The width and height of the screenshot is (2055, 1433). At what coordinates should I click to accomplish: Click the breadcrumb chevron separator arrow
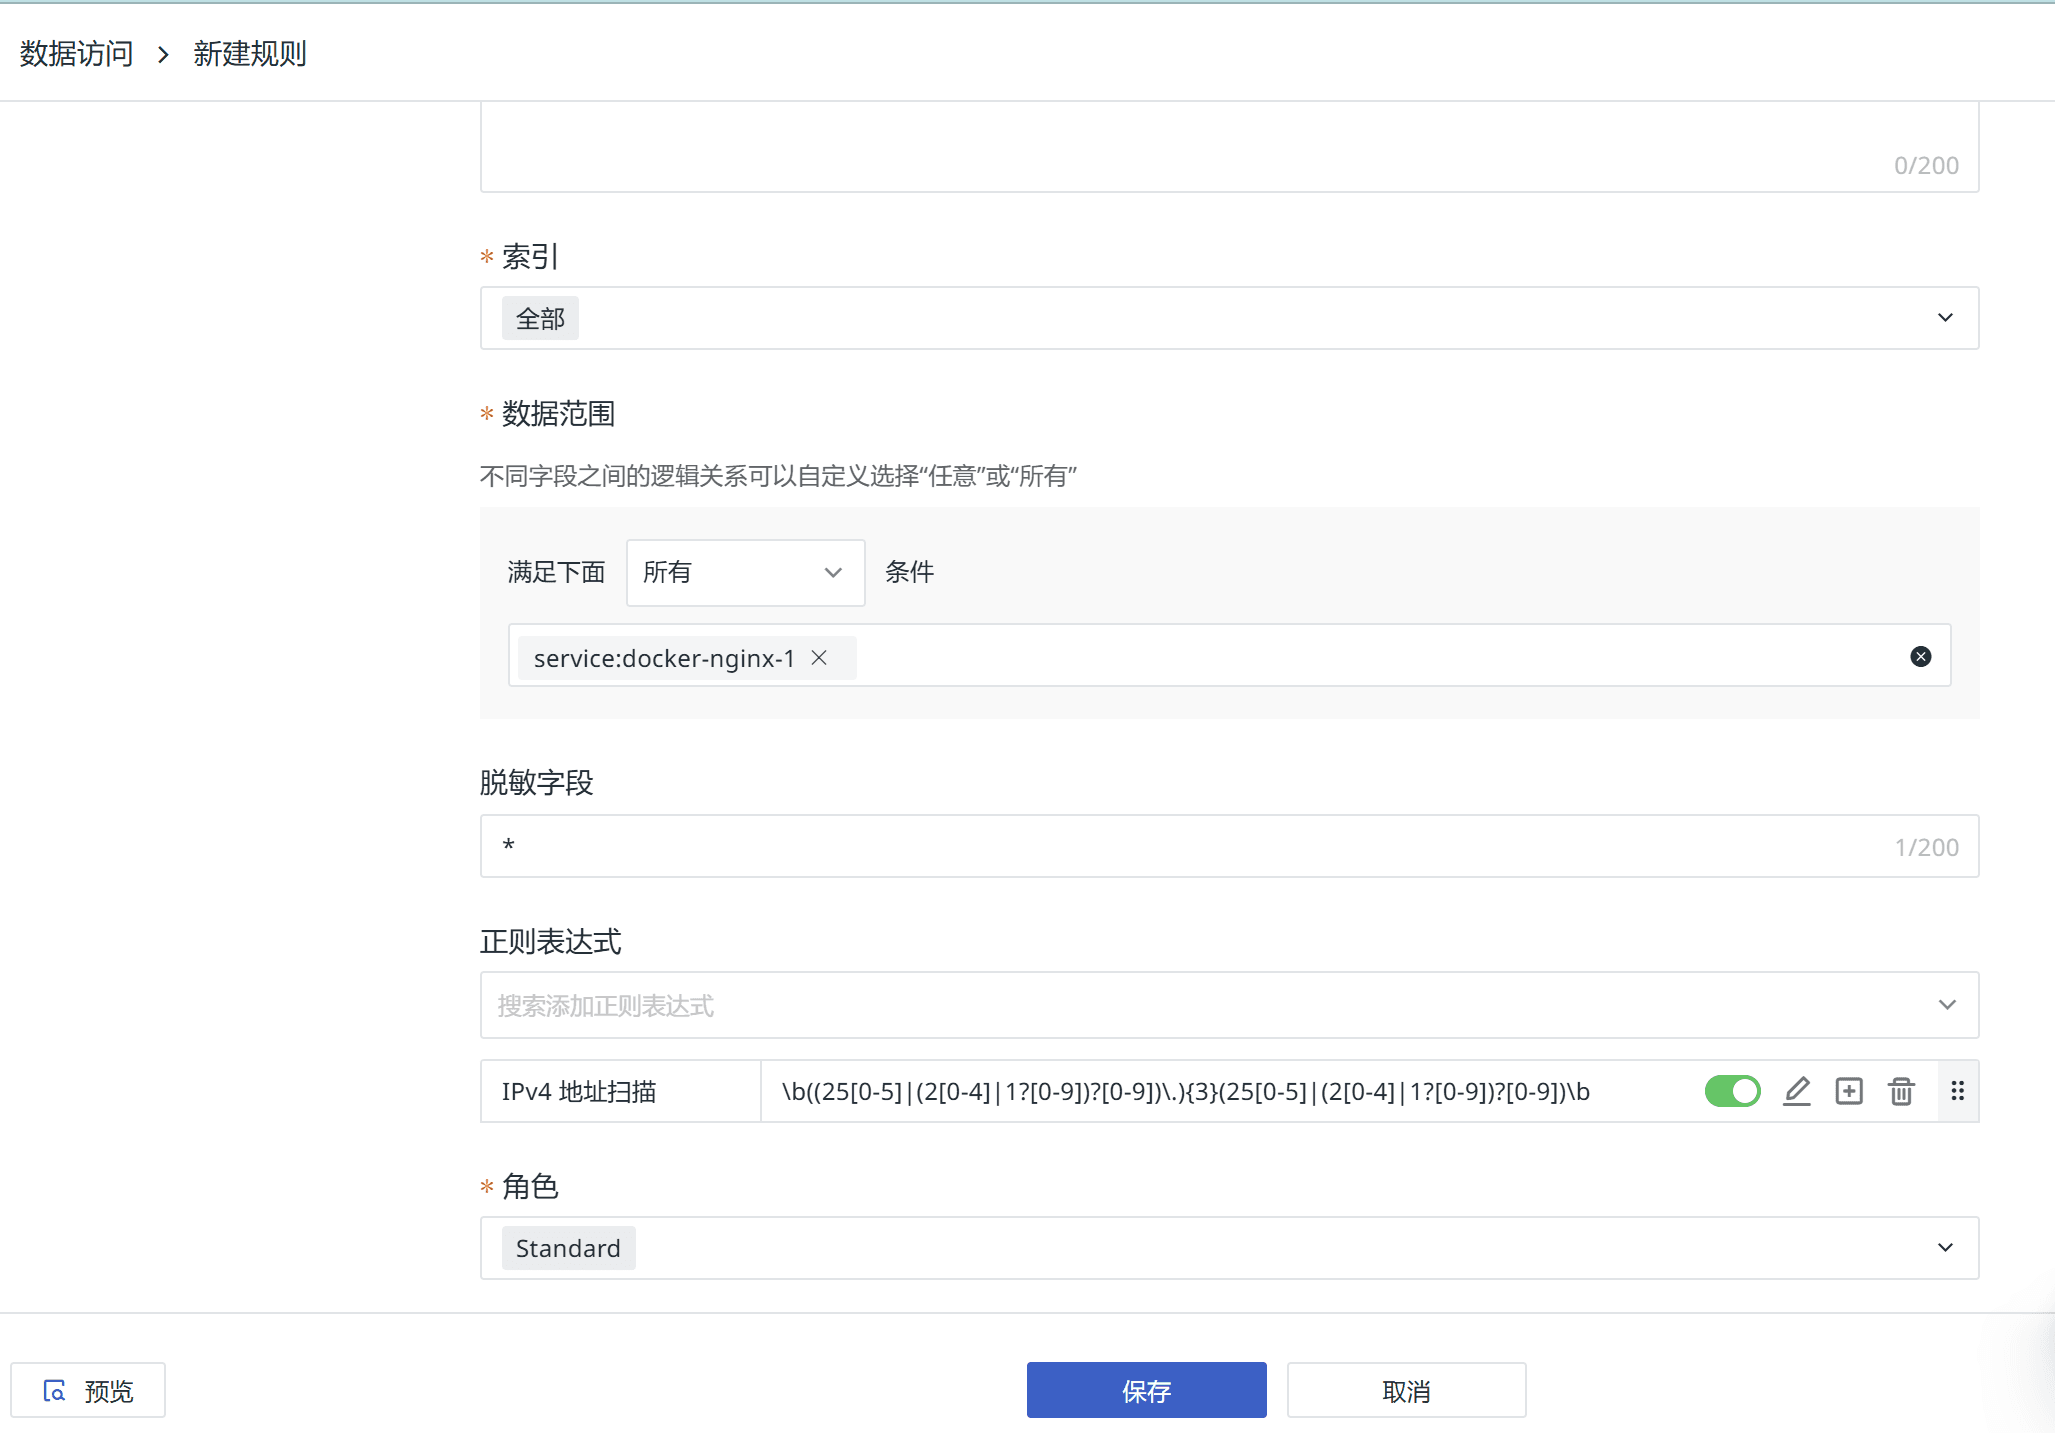[163, 54]
